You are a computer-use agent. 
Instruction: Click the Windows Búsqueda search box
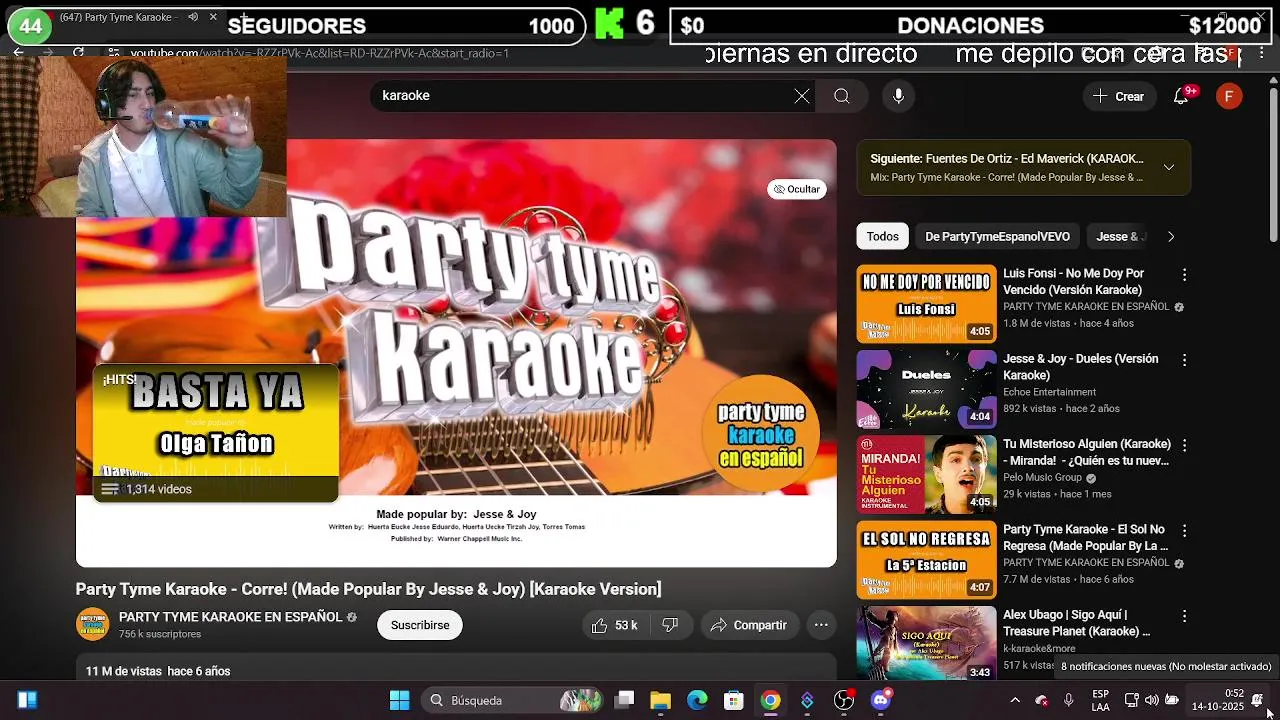[511, 700]
